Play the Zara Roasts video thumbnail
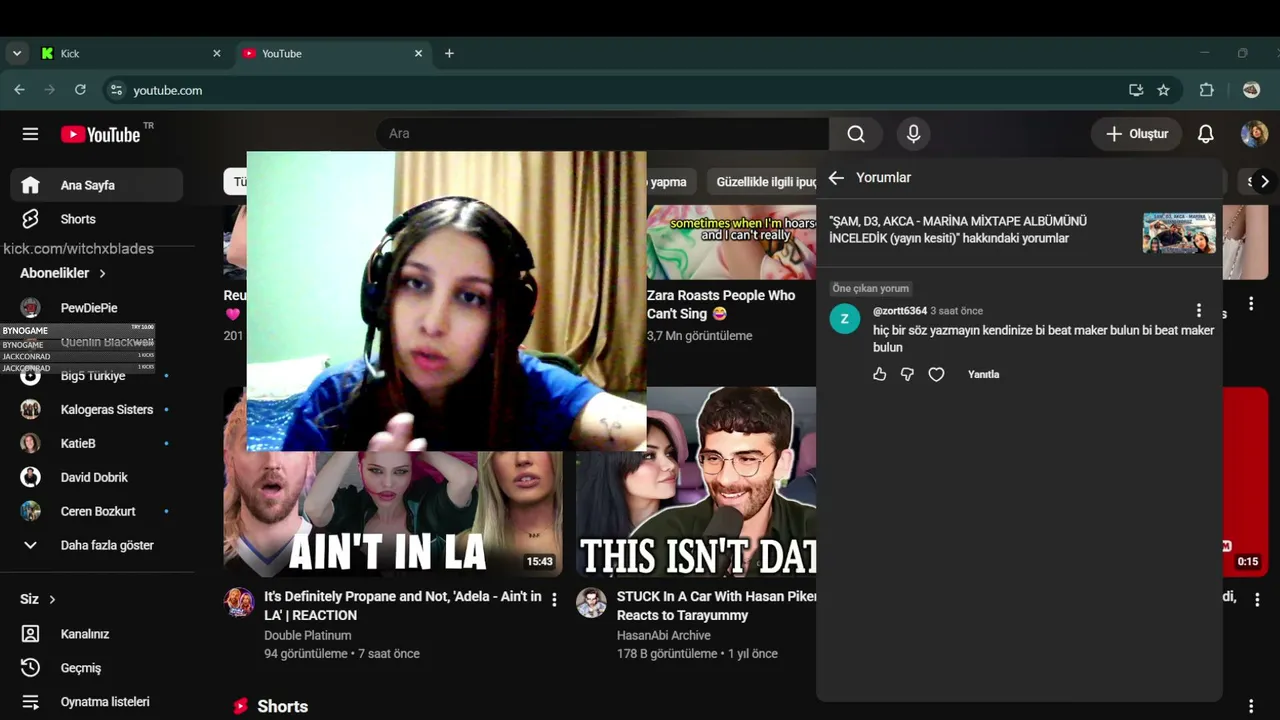Viewport: 1280px width, 720px height. point(731,242)
